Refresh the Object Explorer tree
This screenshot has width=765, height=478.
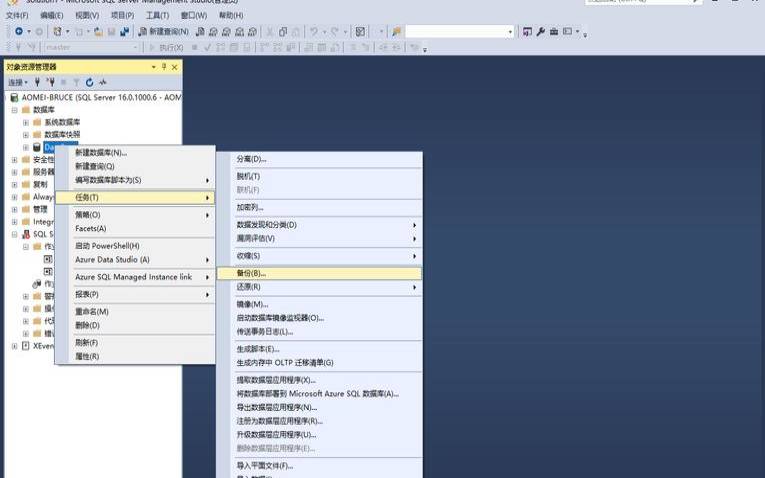point(89,82)
